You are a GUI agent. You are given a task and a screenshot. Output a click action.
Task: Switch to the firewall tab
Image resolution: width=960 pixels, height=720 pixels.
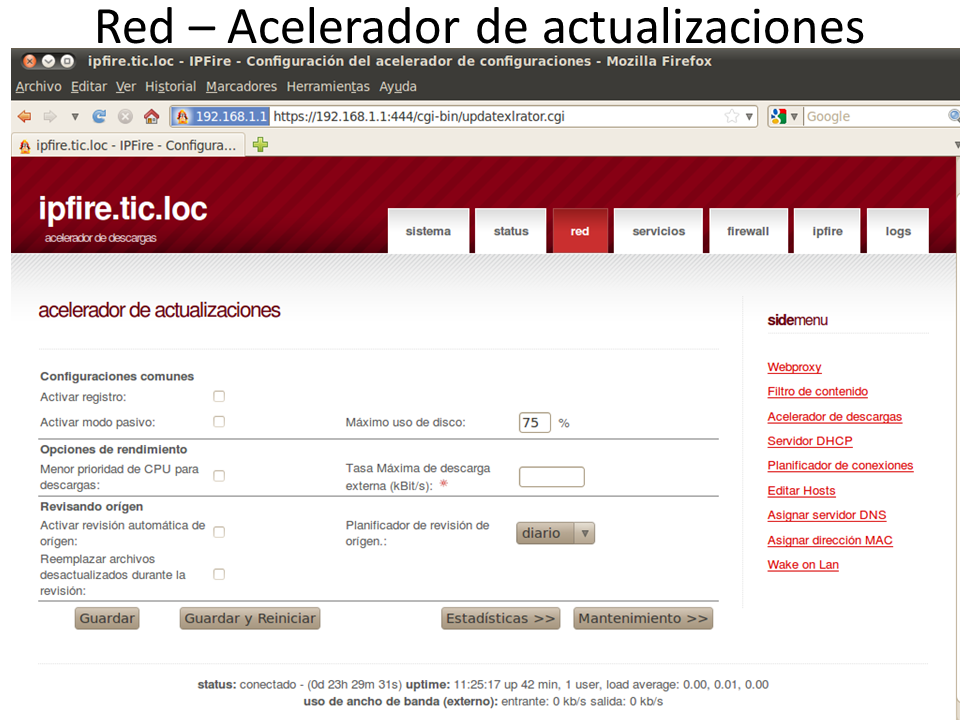click(748, 231)
